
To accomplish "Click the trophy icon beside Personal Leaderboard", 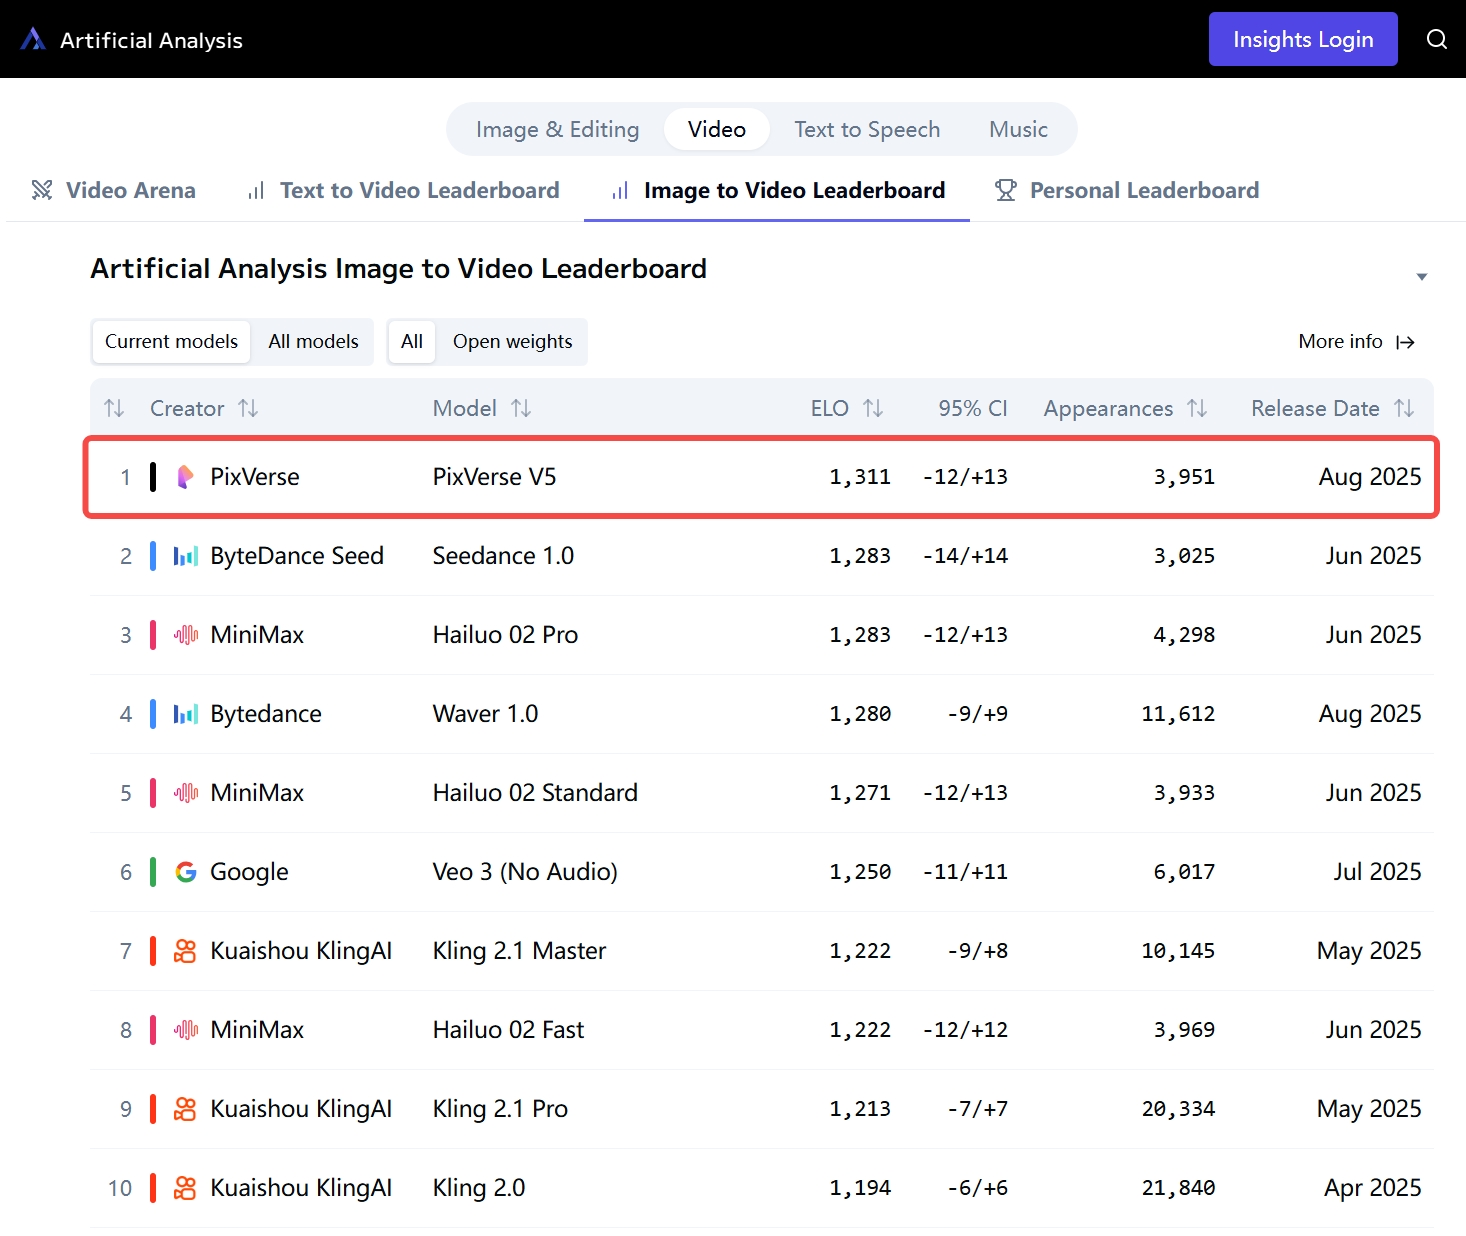I will 1005,189.
